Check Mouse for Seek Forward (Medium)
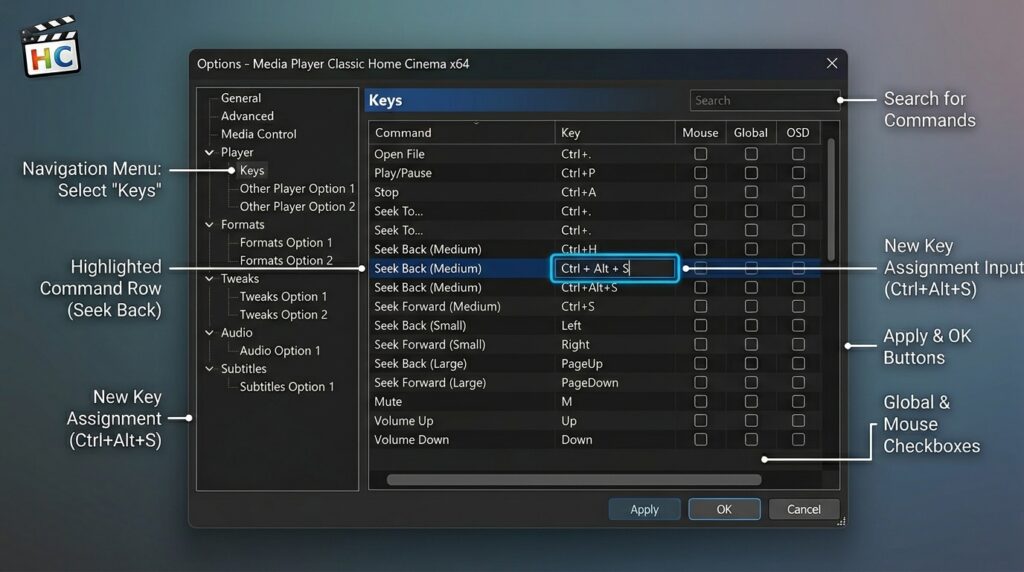The image size is (1024, 572). tap(701, 306)
